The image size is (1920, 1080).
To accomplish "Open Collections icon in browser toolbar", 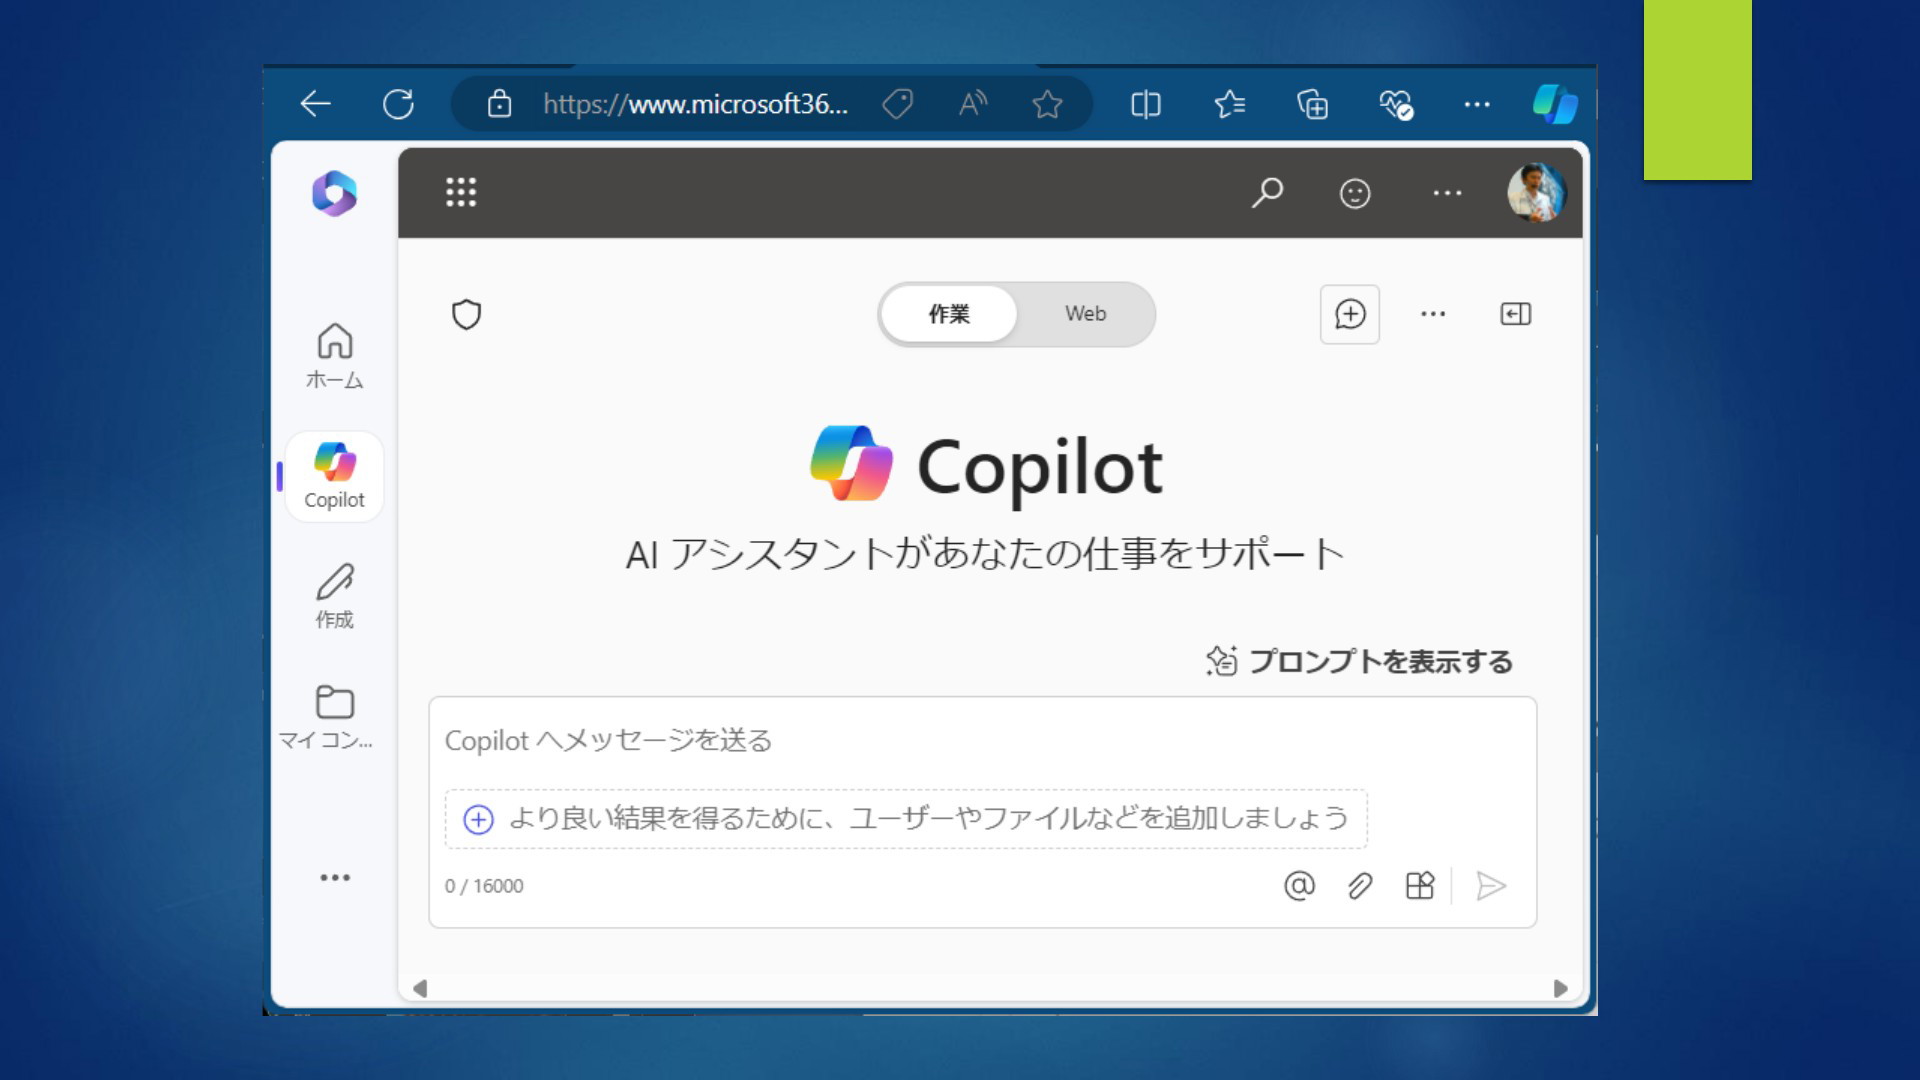I will (x=1312, y=104).
